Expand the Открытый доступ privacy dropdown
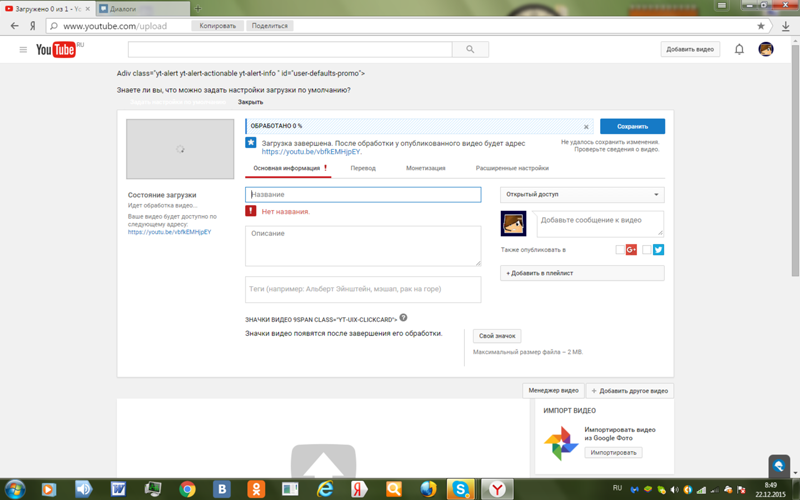Screen dimensions: 800x500 [582, 194]
